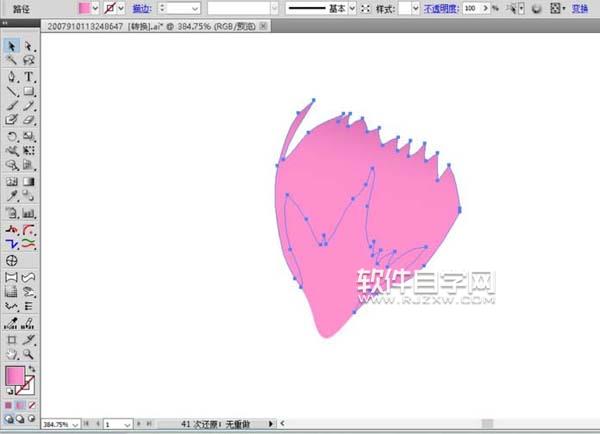Select the Blend tool
Viewport: 600px width, 434px height.
pyautogui.click(x=28, y=196)
